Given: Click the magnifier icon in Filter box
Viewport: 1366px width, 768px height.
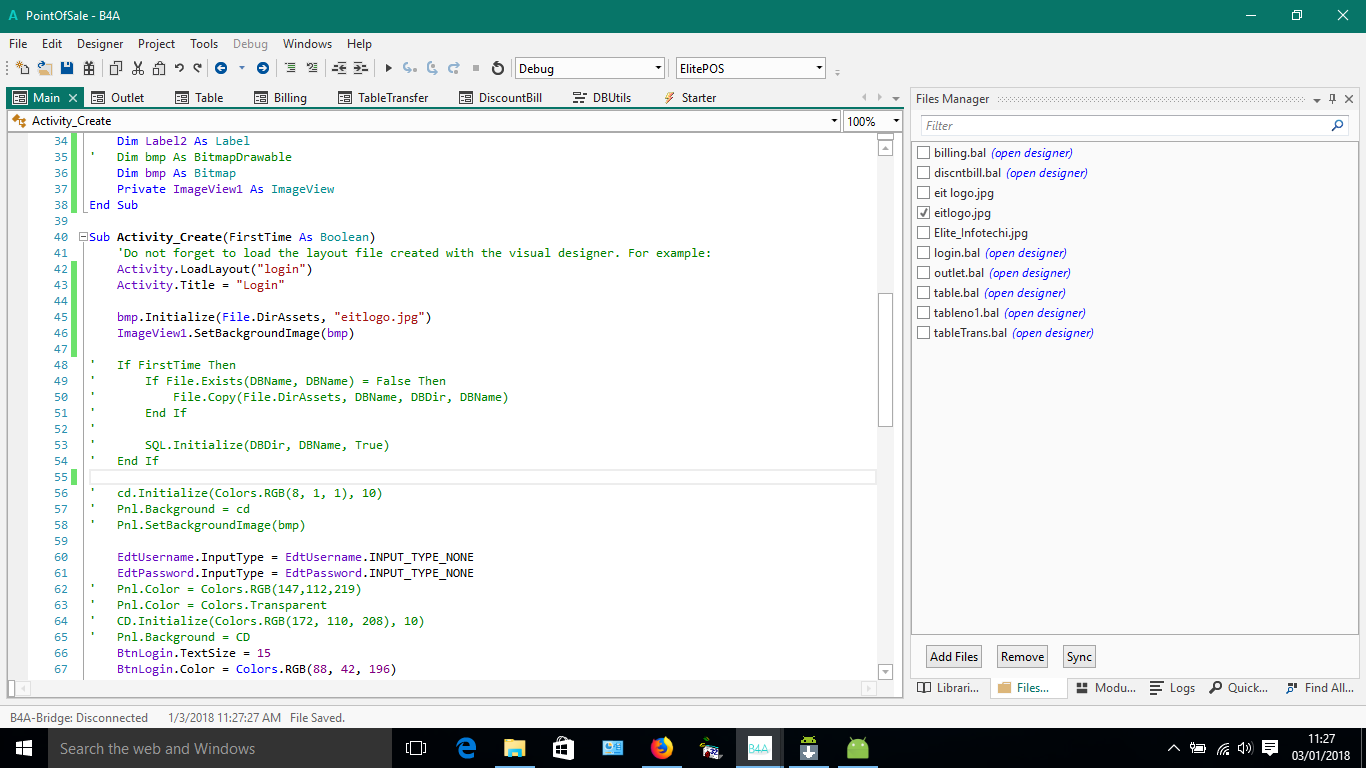Looking at the screenshot, I should (1338, 126).
